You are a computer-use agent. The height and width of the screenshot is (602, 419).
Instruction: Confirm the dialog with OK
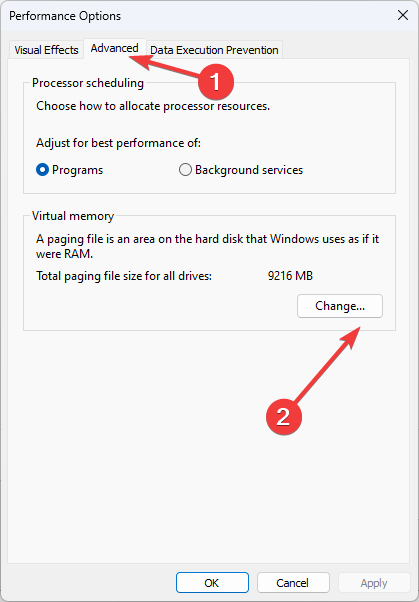(212, 583)
